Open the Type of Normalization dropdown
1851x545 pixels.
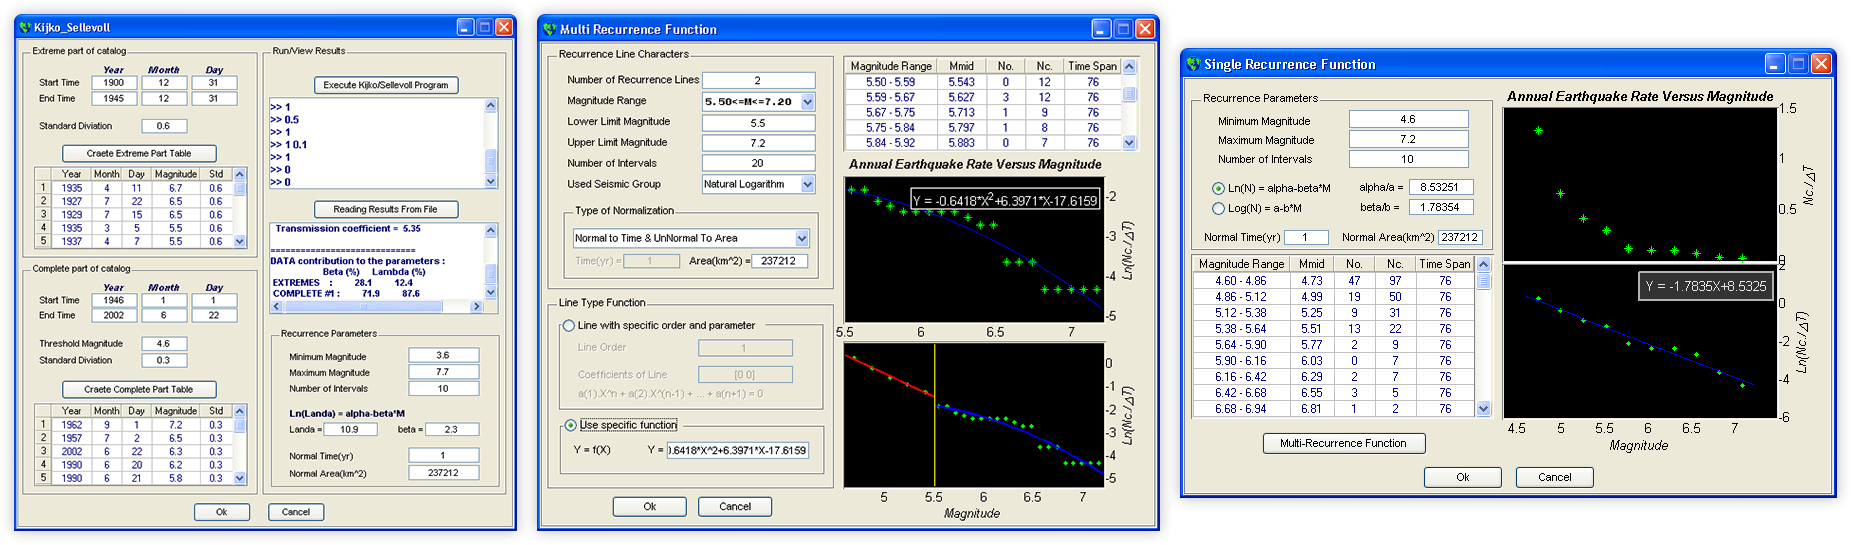[801, 238]
